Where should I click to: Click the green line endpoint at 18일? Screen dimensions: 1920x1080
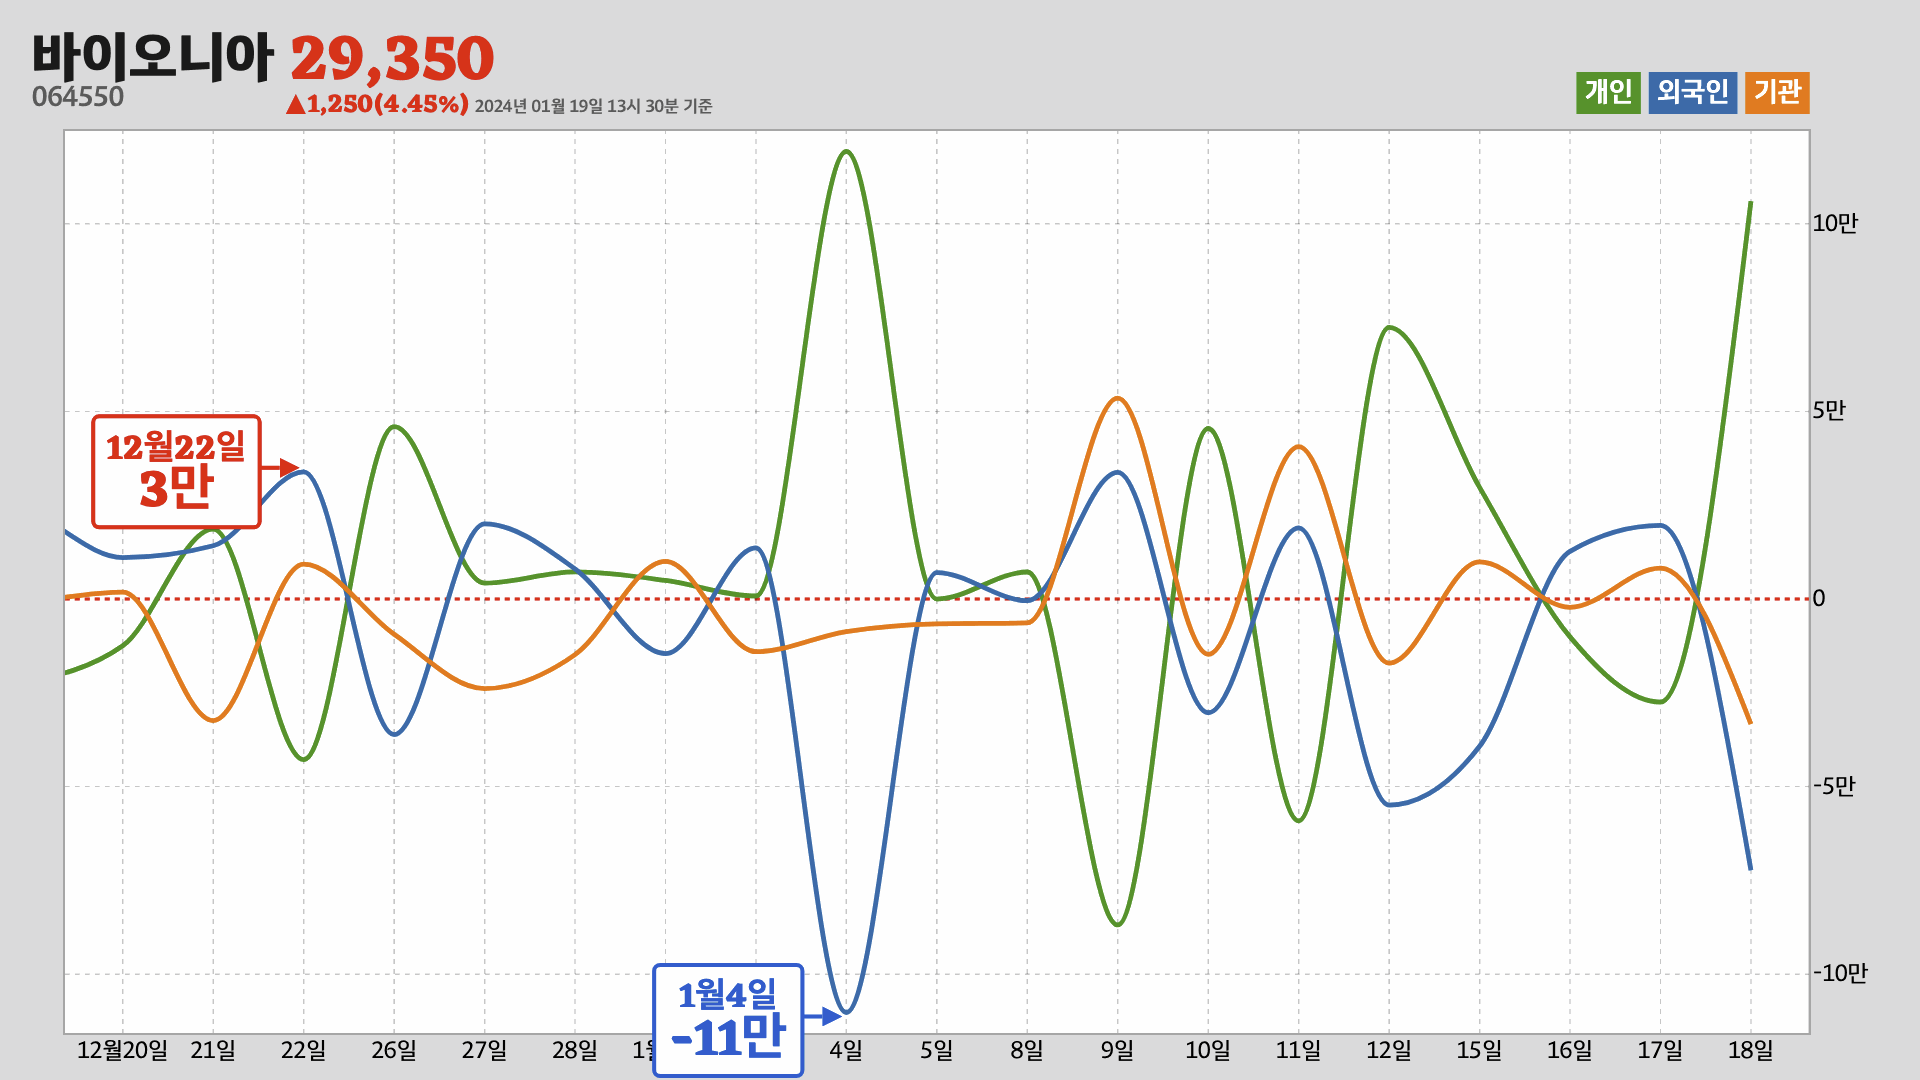point(1750,204)
